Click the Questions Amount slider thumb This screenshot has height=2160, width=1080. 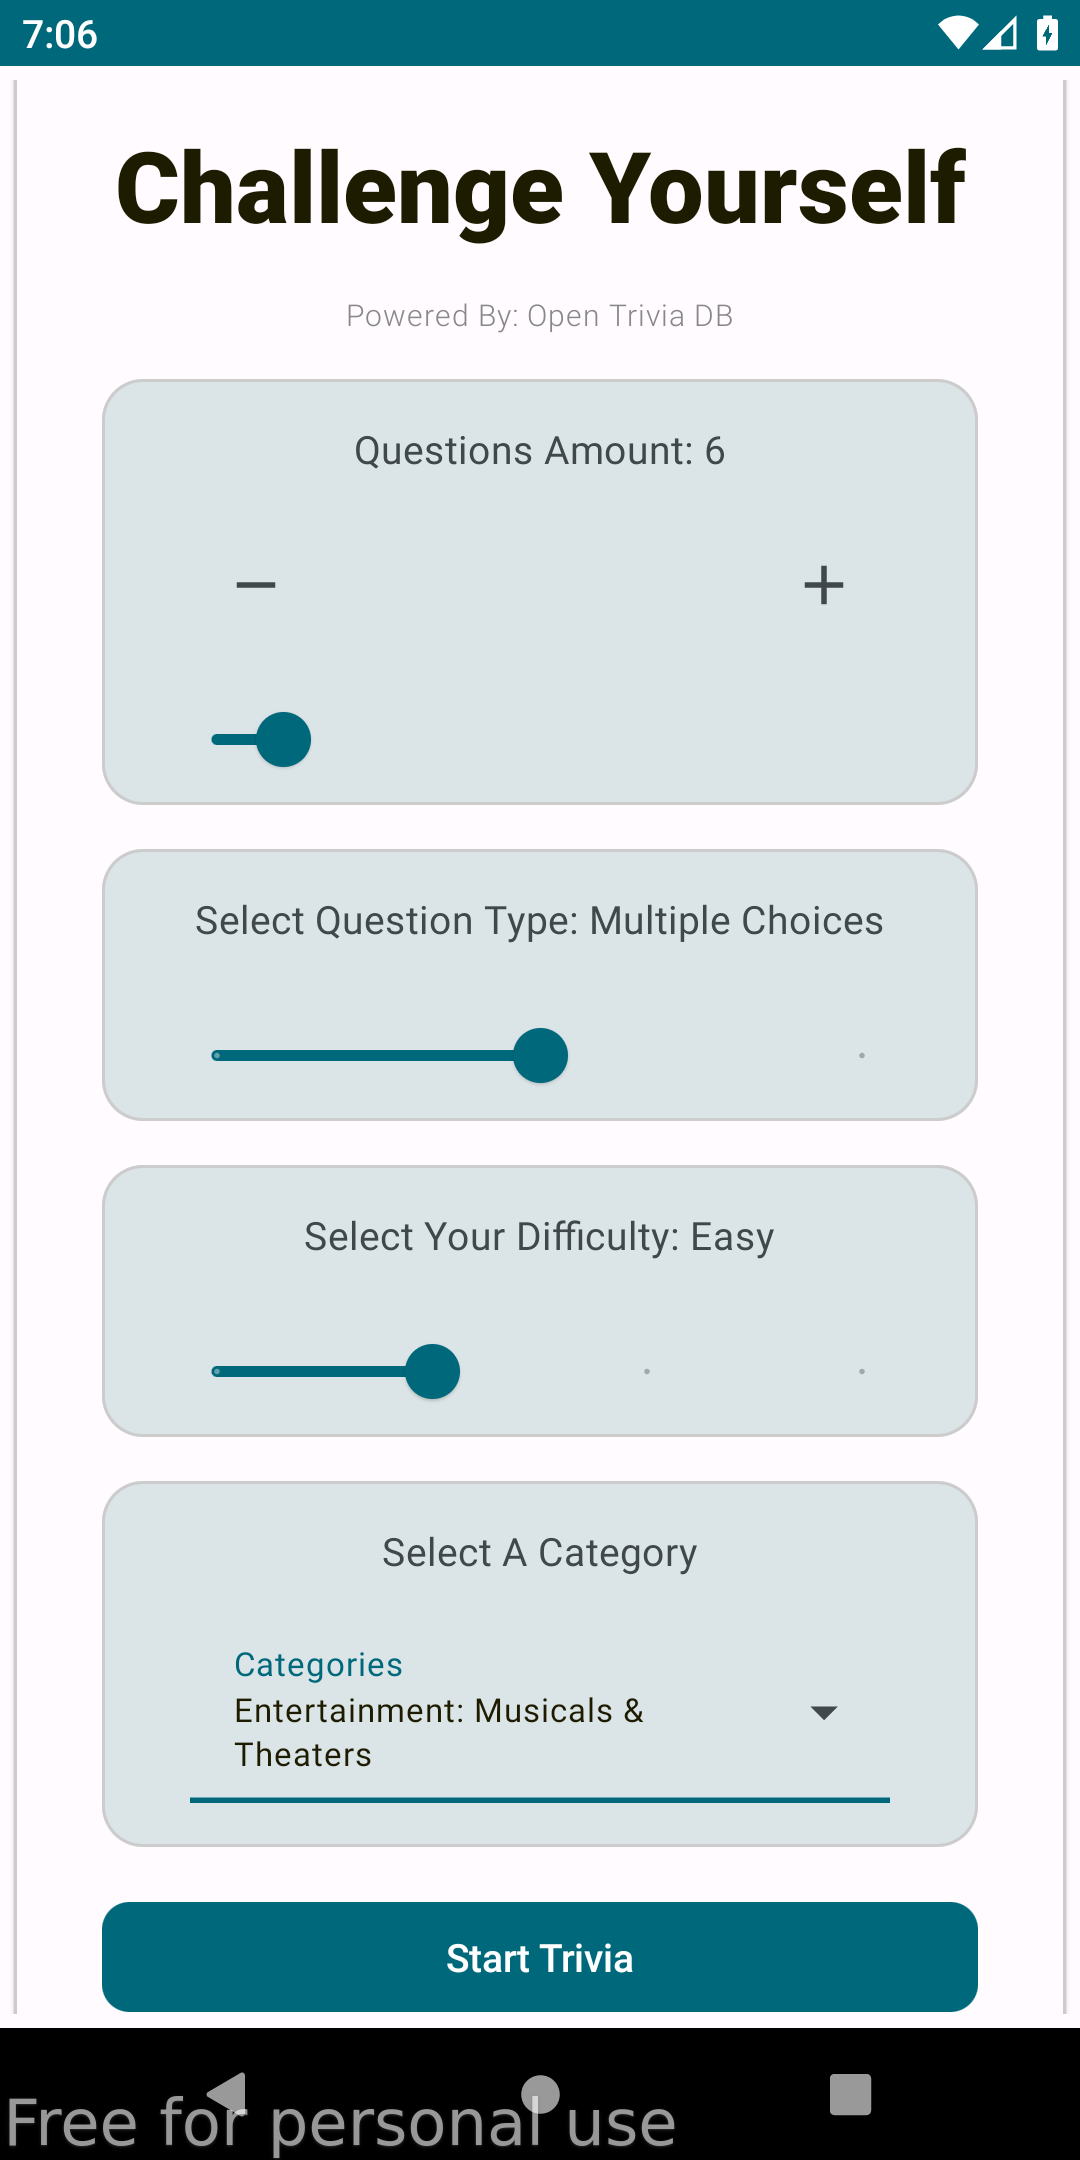coord(284,740)
